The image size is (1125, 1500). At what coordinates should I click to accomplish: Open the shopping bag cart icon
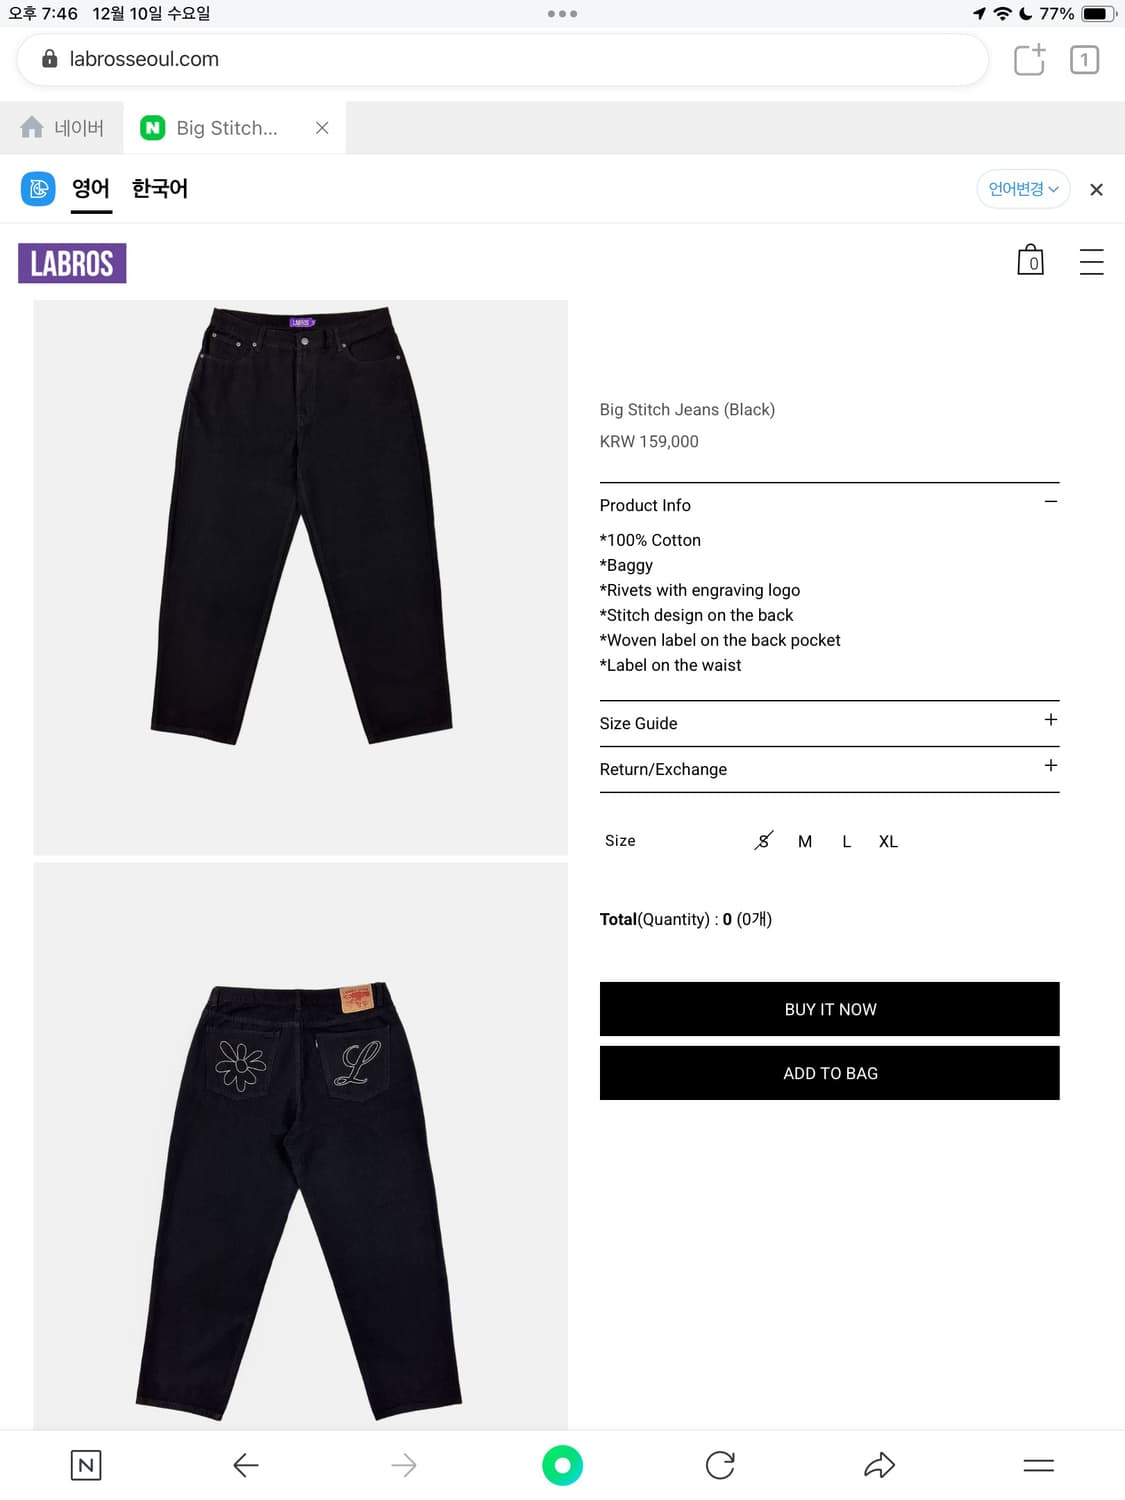coord(1030,260)
